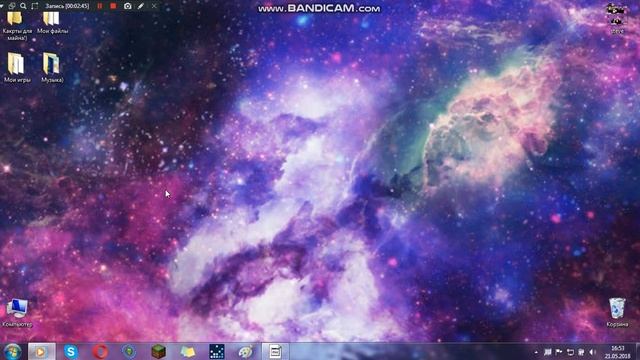Open Skype from the taskbar

(x=71, y=351)
